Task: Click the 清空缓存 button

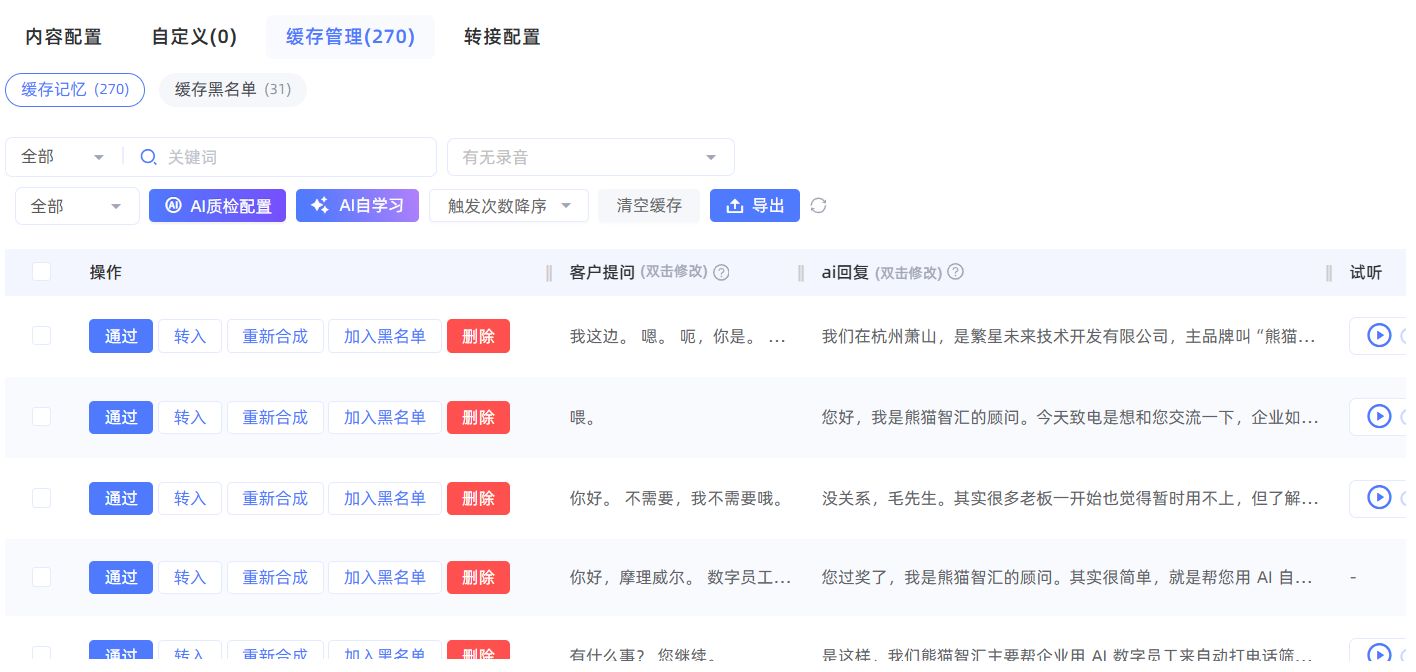Action: [649, 206]
